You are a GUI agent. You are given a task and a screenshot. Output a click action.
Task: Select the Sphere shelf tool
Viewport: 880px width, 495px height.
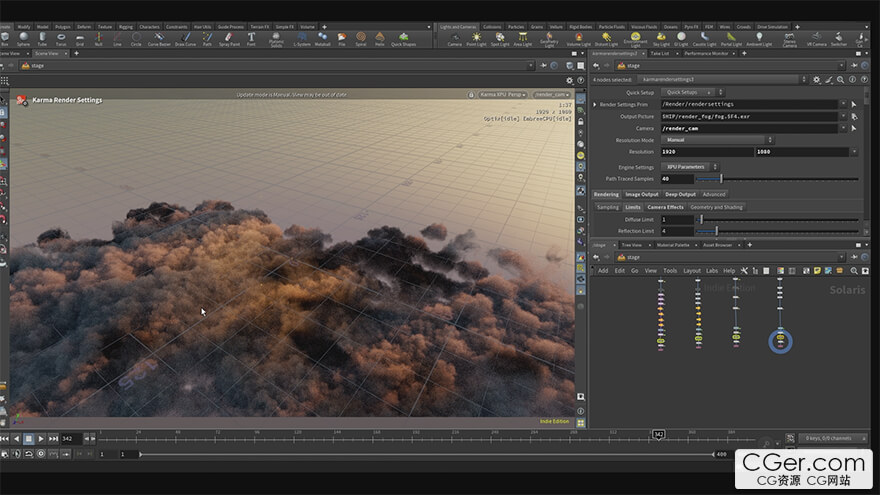23,38
